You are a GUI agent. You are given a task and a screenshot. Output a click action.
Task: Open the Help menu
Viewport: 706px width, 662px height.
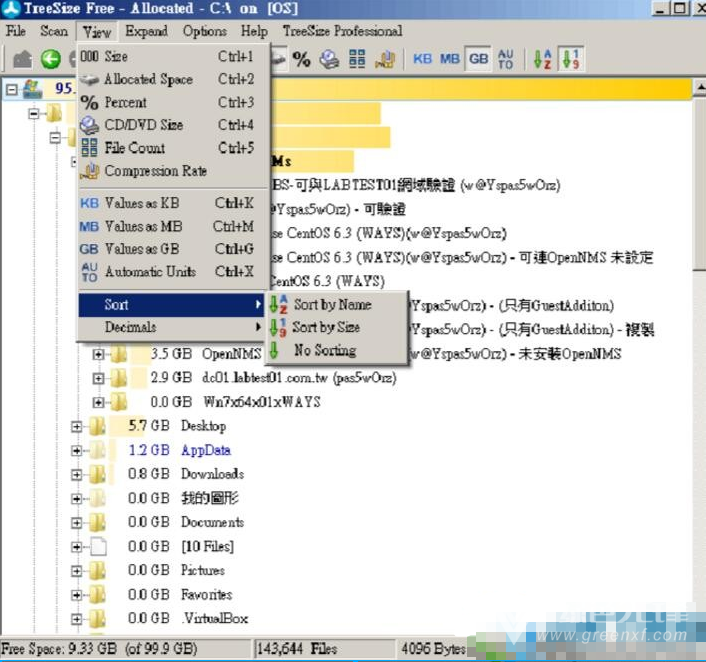point(254,31)
